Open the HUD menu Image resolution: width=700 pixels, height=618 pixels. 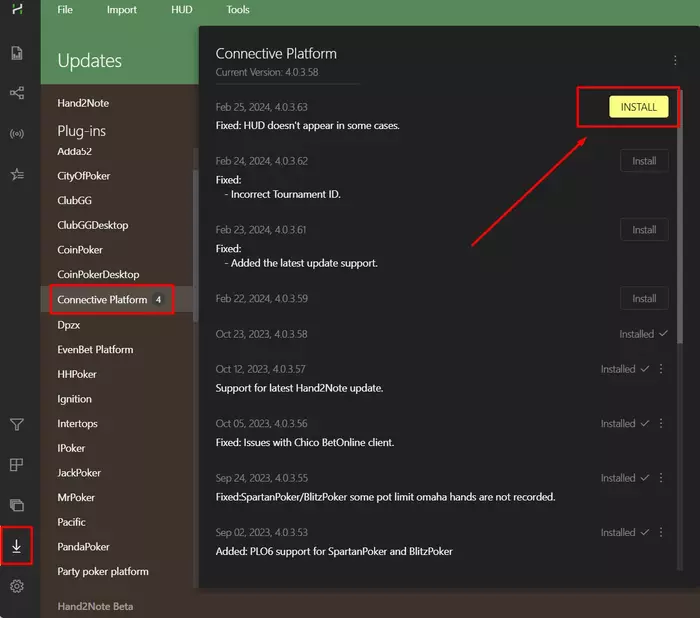pyautogui.click(x=182, y=9)
